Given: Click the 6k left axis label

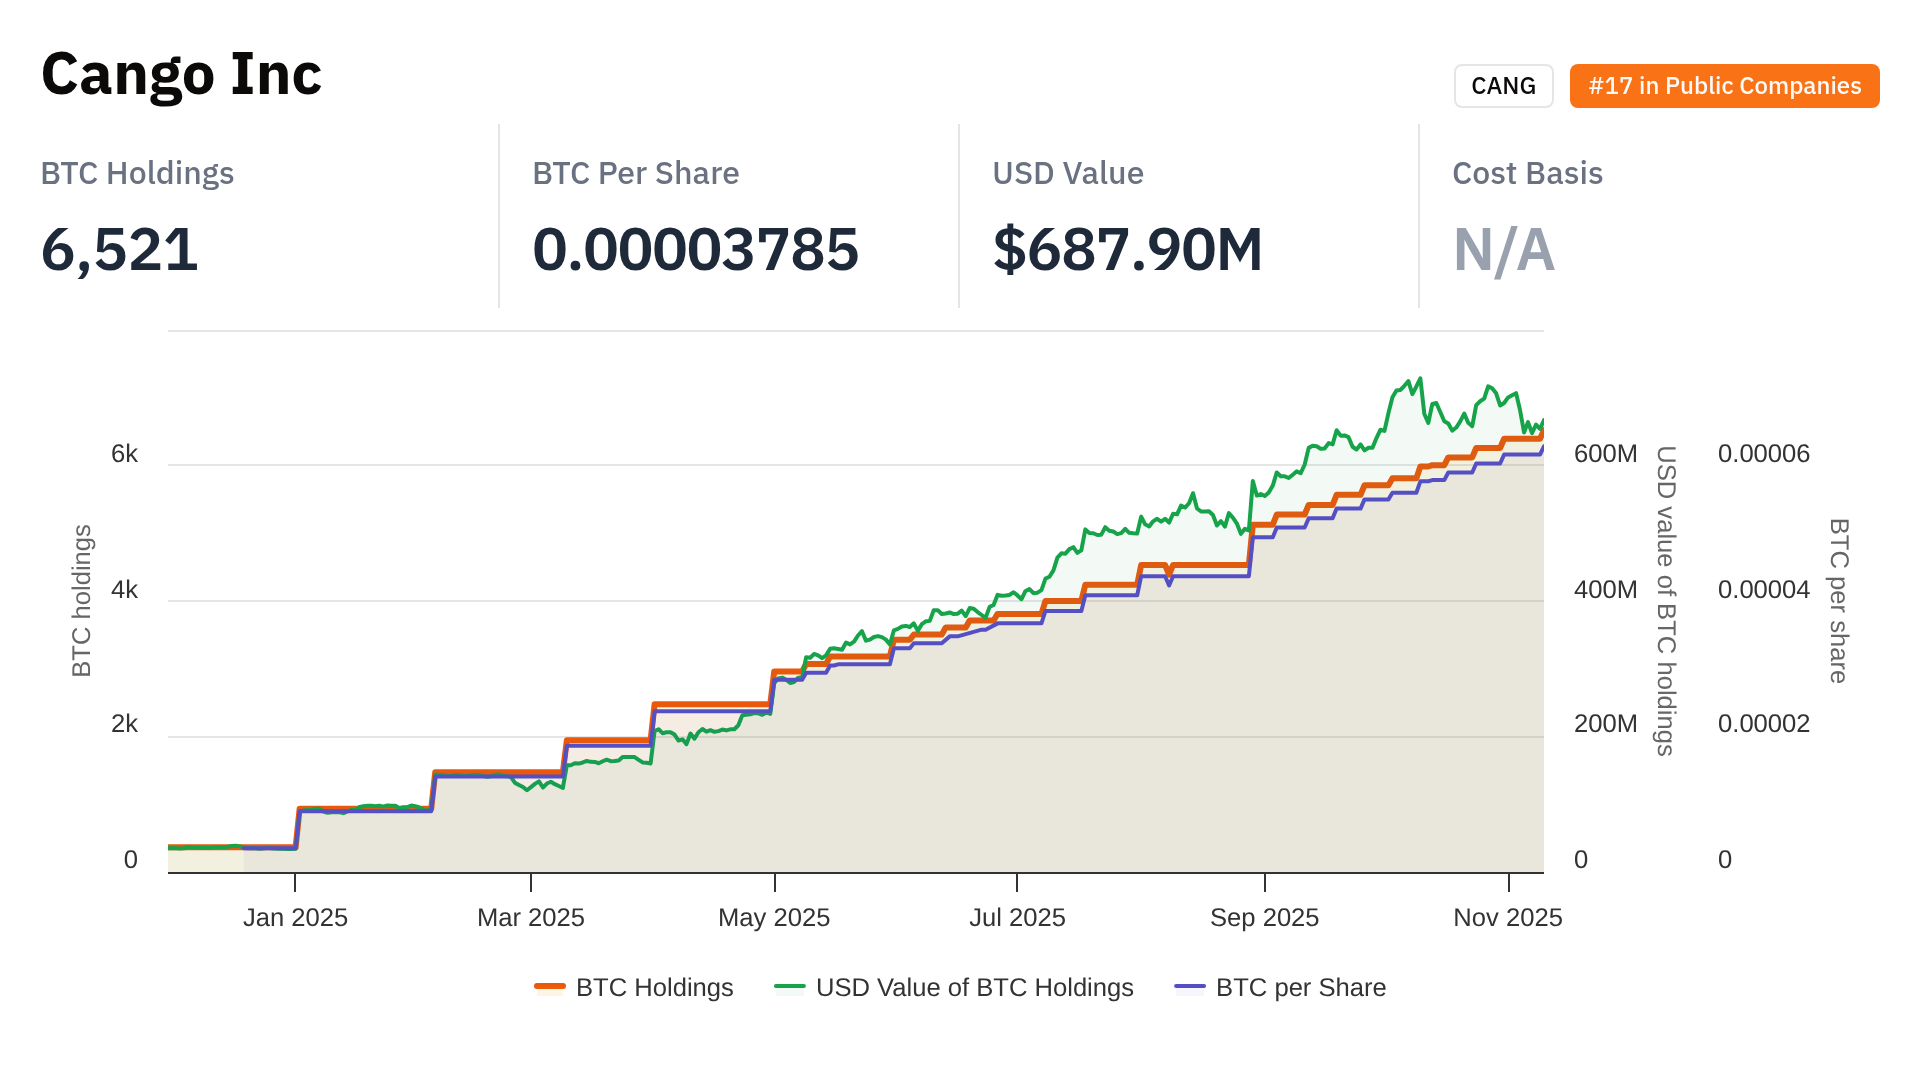Looking at the screenshot, I should coord(124,454).
